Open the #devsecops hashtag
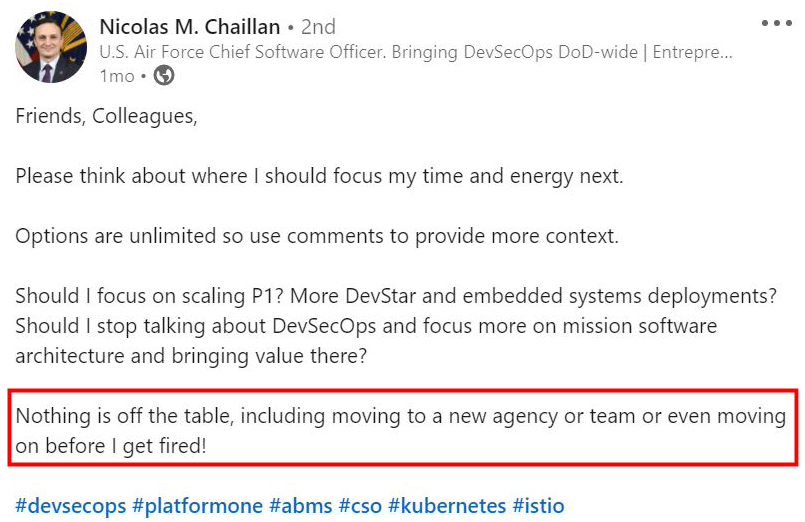Screen dimensions: 805x522 click(x=69, y=505)
